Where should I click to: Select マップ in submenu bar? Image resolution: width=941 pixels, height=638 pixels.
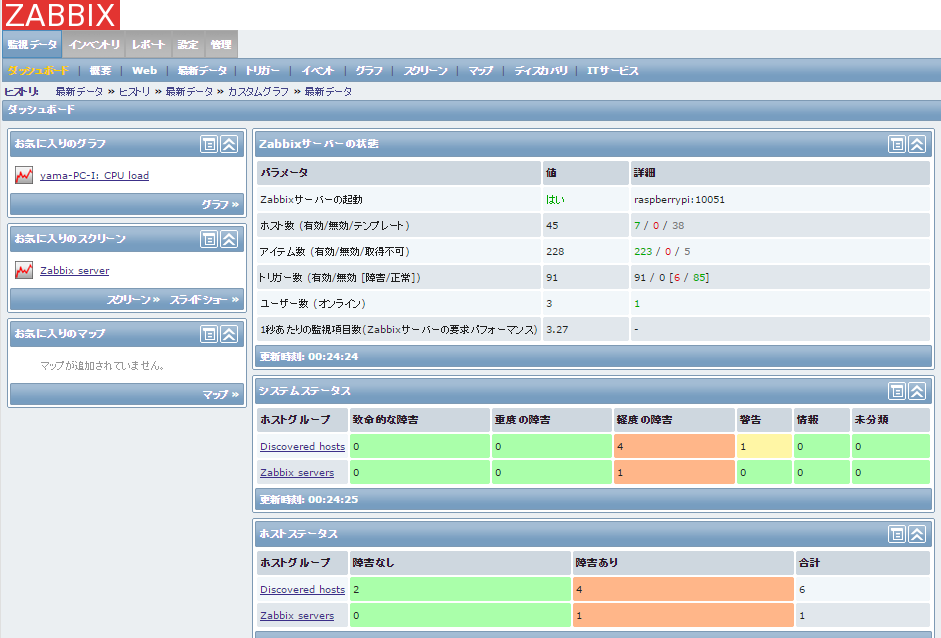point(481,71)
